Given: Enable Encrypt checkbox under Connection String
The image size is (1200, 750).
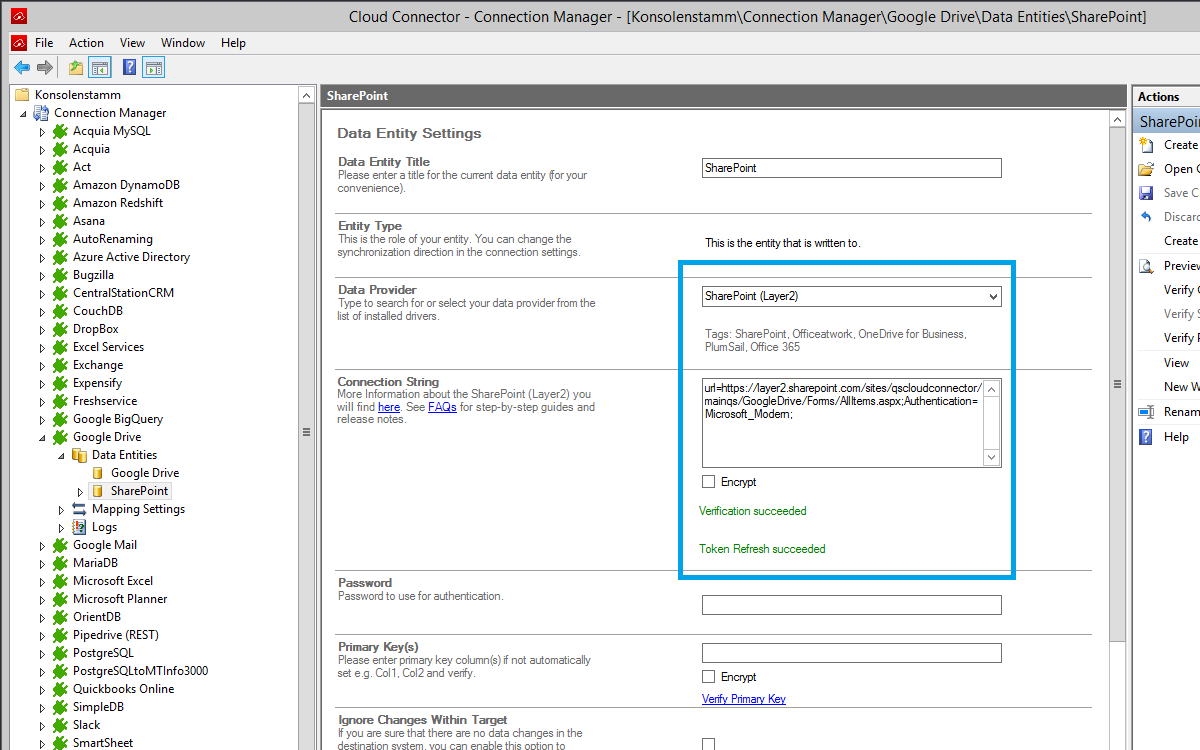Looking at the screenshot, I should pos(709,482).
